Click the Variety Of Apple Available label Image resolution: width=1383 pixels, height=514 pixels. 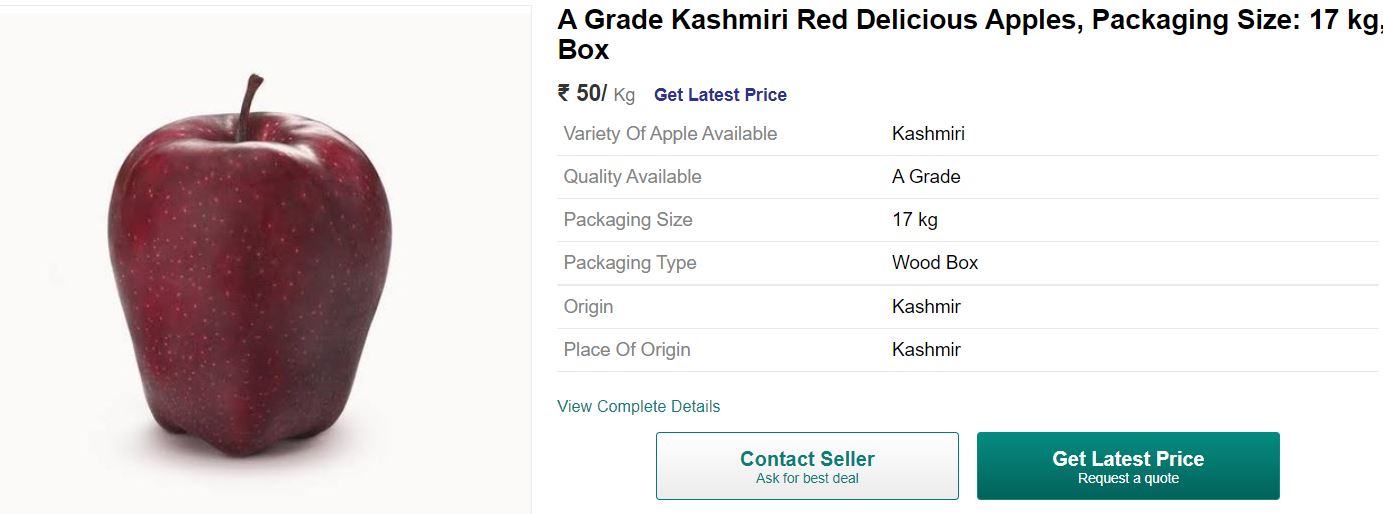point(670,134)
